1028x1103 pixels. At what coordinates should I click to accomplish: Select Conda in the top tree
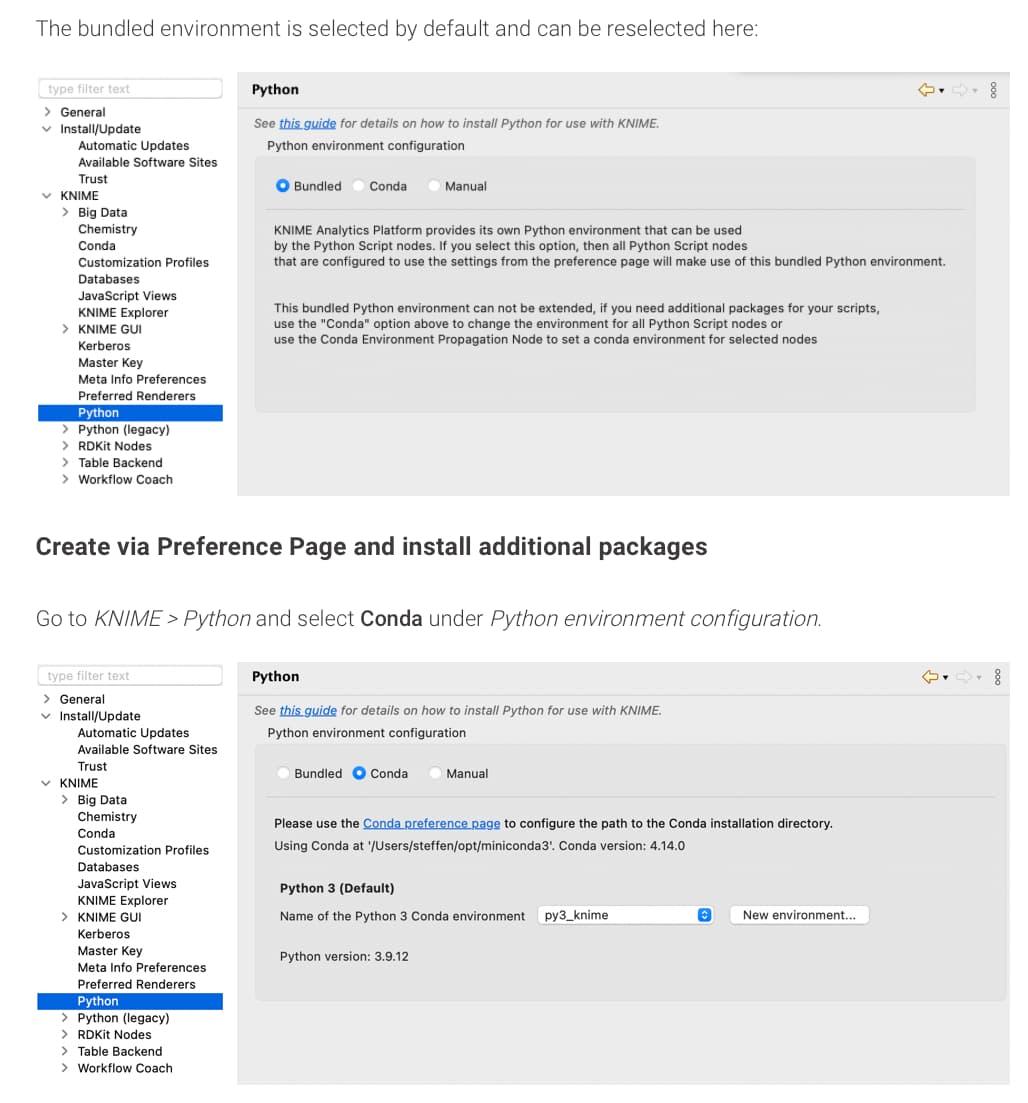coord(97,246)
